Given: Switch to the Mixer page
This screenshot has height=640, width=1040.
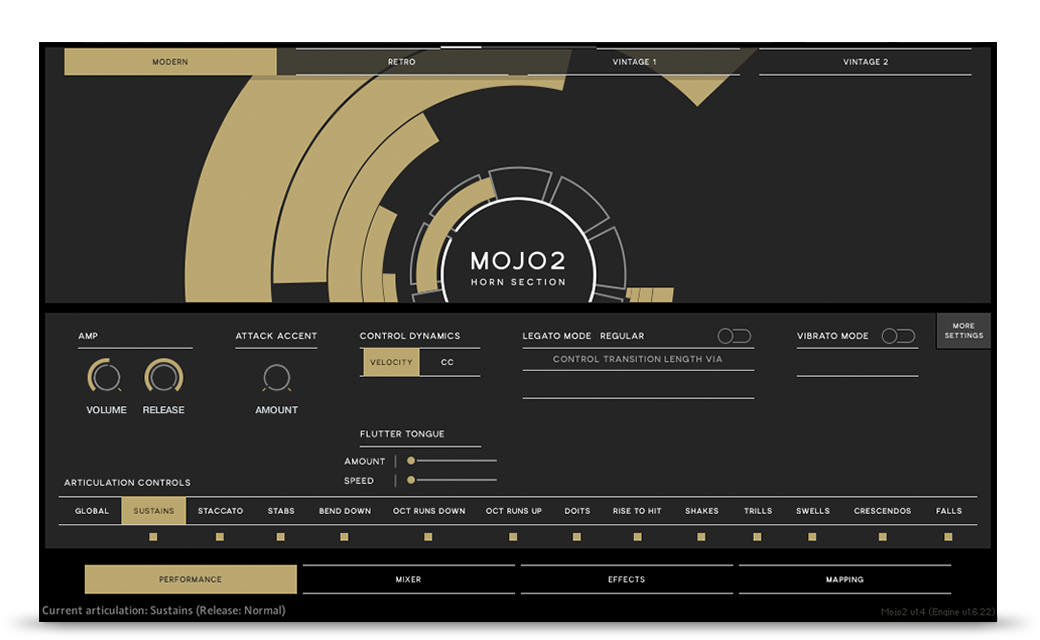Looking at the screenshot, I should coord(409,579).
